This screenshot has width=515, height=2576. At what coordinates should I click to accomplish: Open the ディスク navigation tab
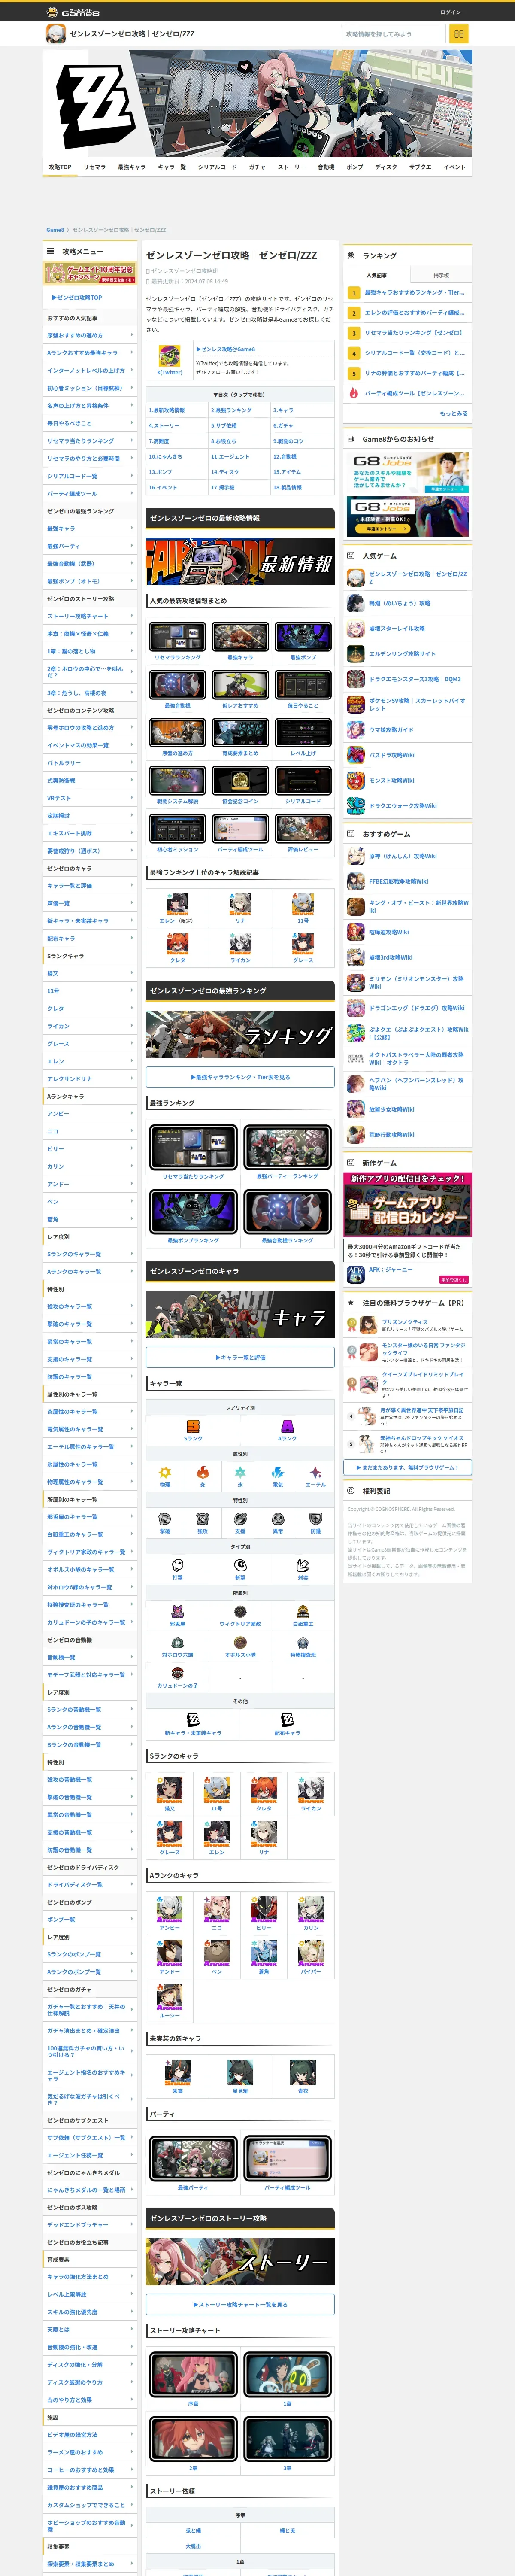click(x=386, y=167)
